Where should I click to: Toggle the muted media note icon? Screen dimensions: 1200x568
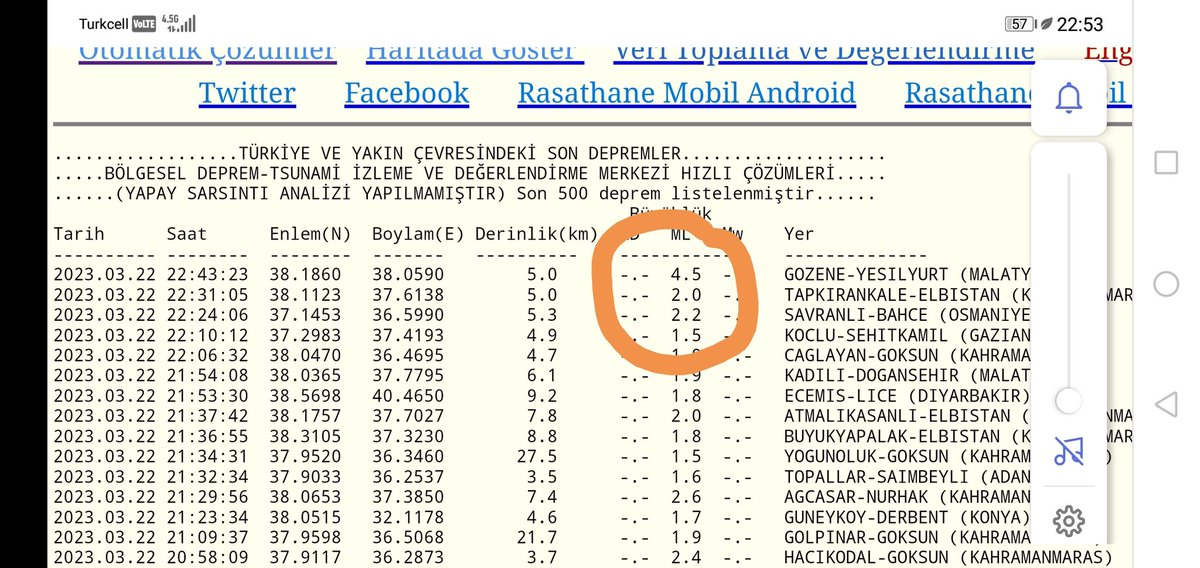(1069, 452)
